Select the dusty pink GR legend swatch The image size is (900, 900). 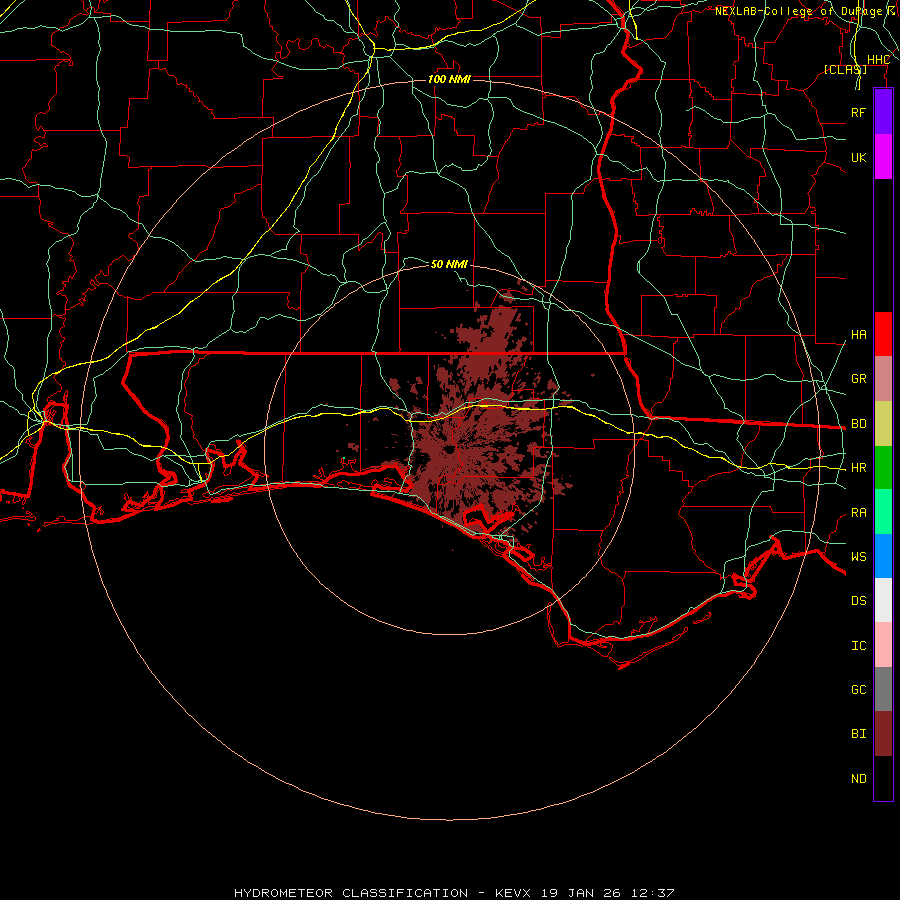[x=883, y=378]
